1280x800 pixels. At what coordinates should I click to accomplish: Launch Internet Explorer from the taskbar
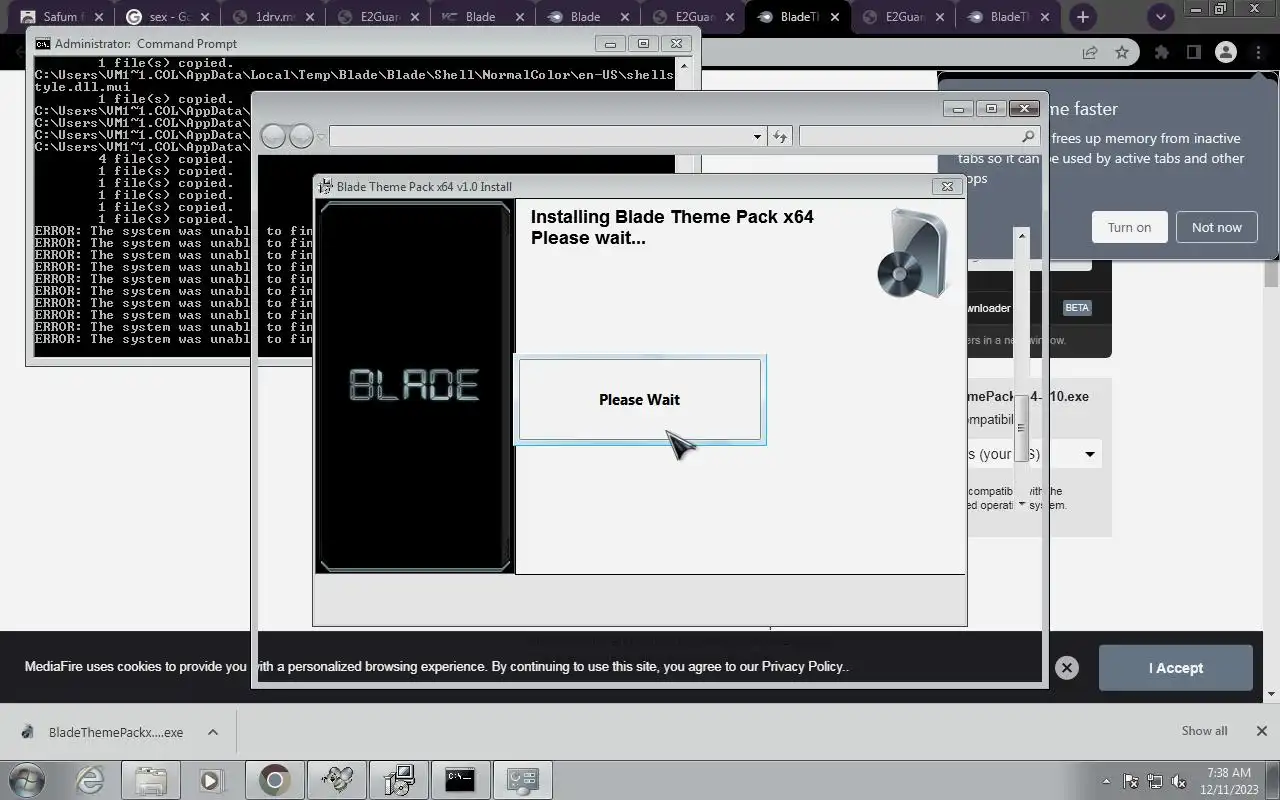[90, 780]
